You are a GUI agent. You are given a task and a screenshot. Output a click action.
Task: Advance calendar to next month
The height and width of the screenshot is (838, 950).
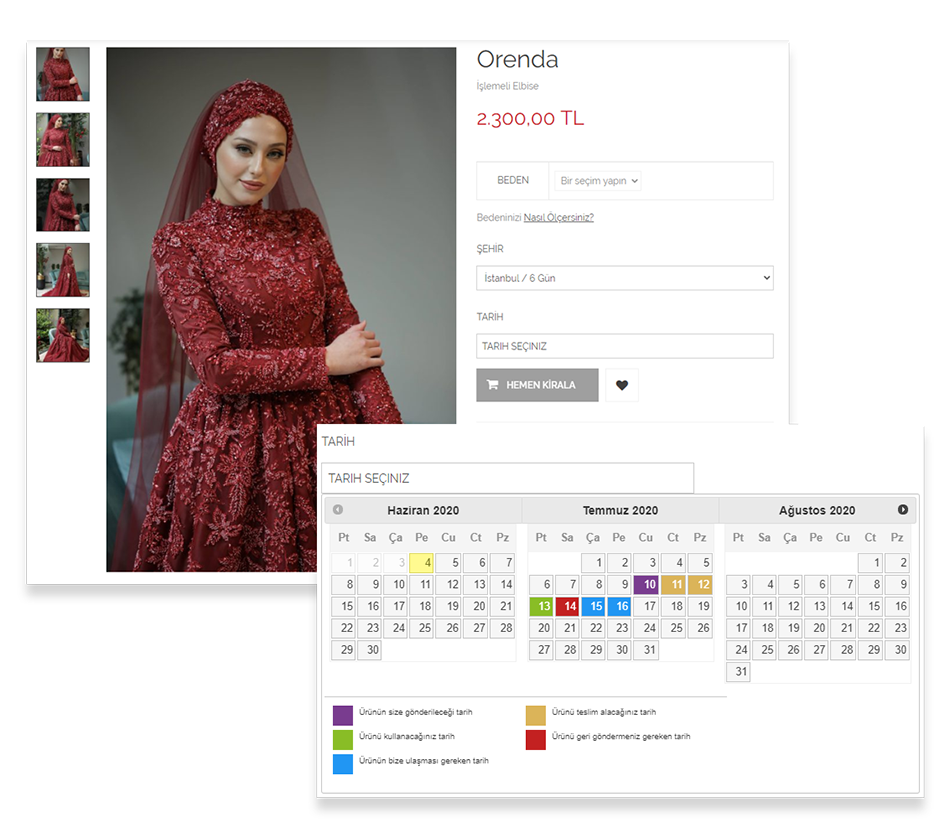coord(903,510)
